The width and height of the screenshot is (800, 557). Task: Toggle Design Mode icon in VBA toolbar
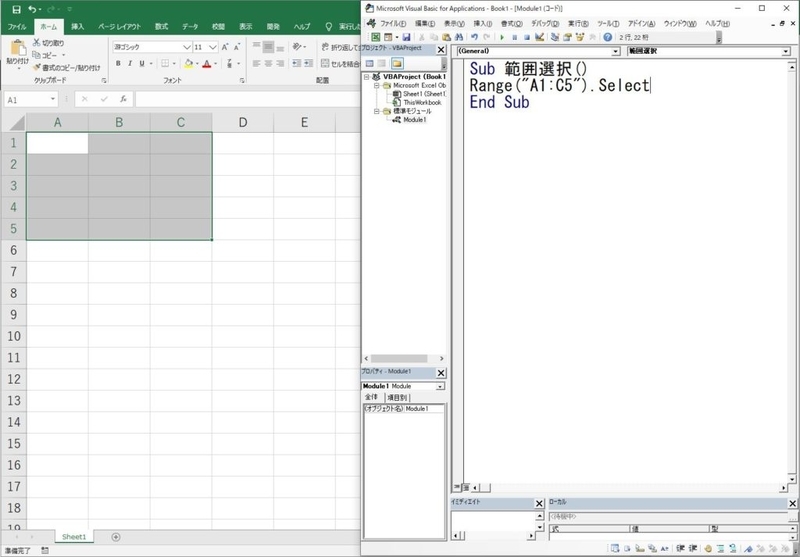(539, 37)
